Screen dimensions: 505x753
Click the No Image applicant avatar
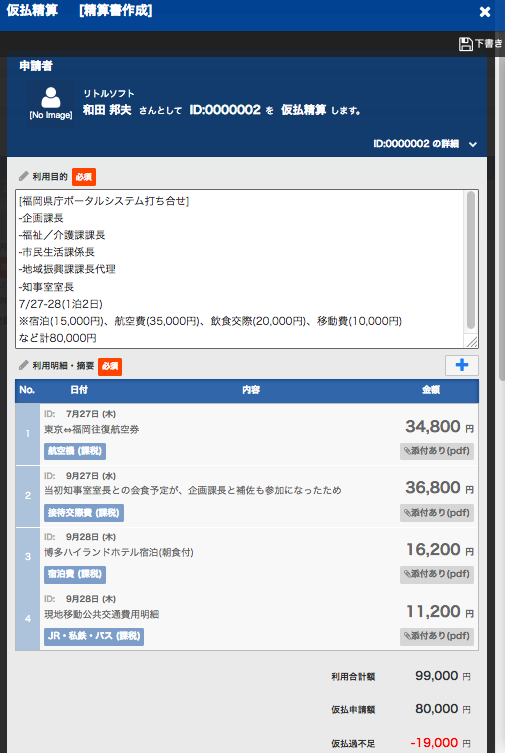click(x=51, y=103)
